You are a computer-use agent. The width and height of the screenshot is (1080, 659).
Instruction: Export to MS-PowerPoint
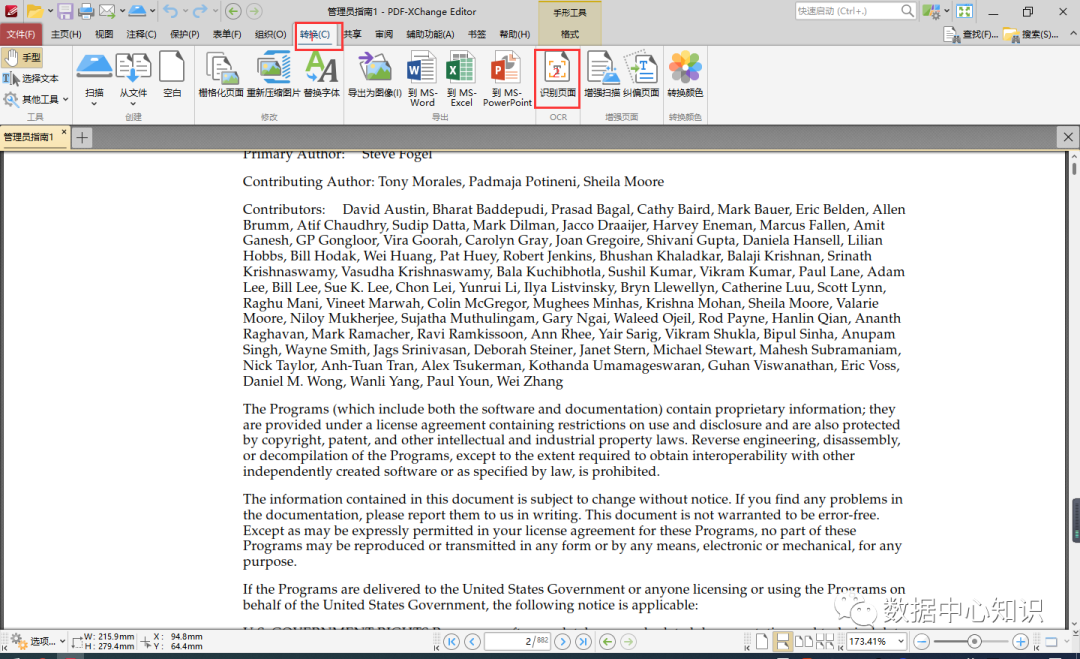(508, 79)
